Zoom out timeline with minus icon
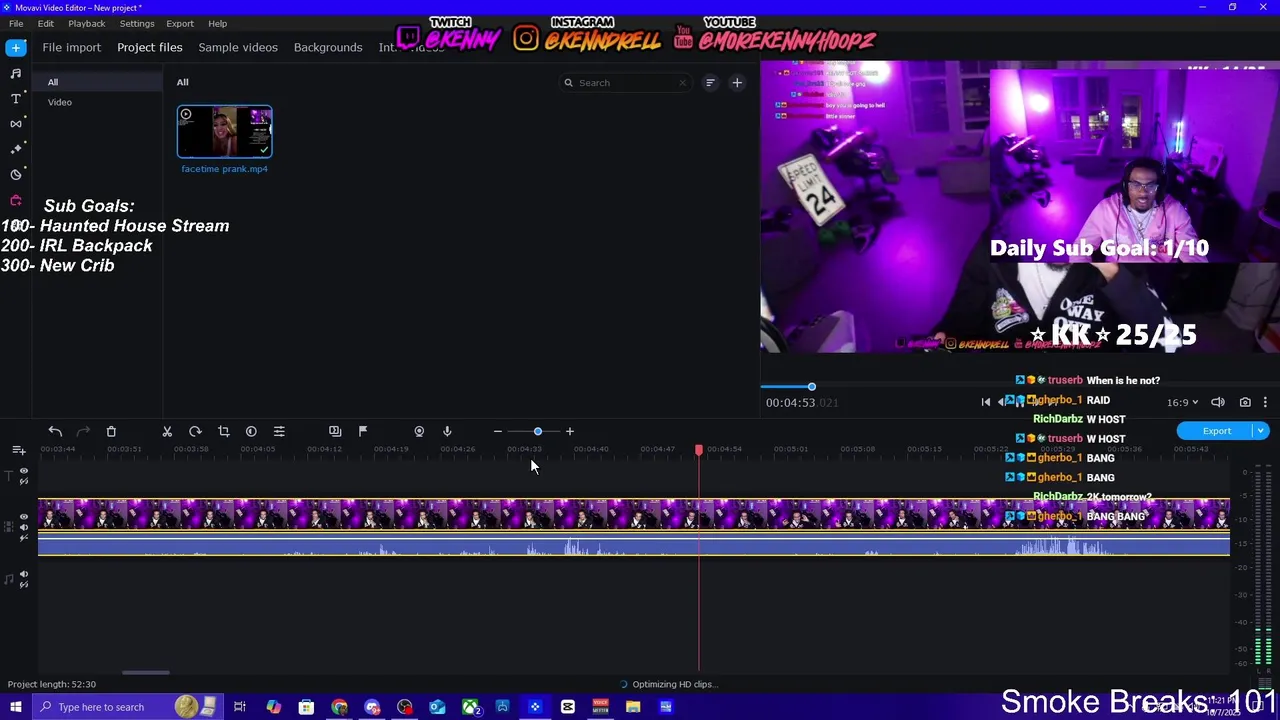The height and width of the screenshot is (720, 1280). pos(497,431)
